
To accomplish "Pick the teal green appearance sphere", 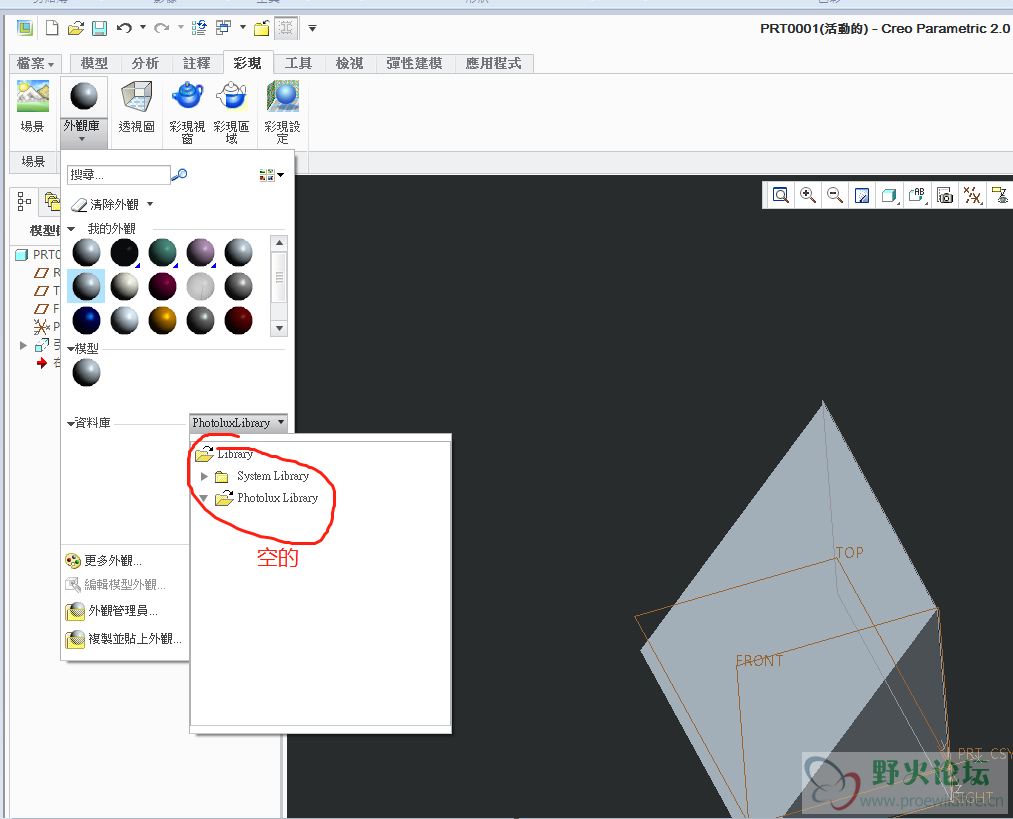I will [x=162, y=253].
